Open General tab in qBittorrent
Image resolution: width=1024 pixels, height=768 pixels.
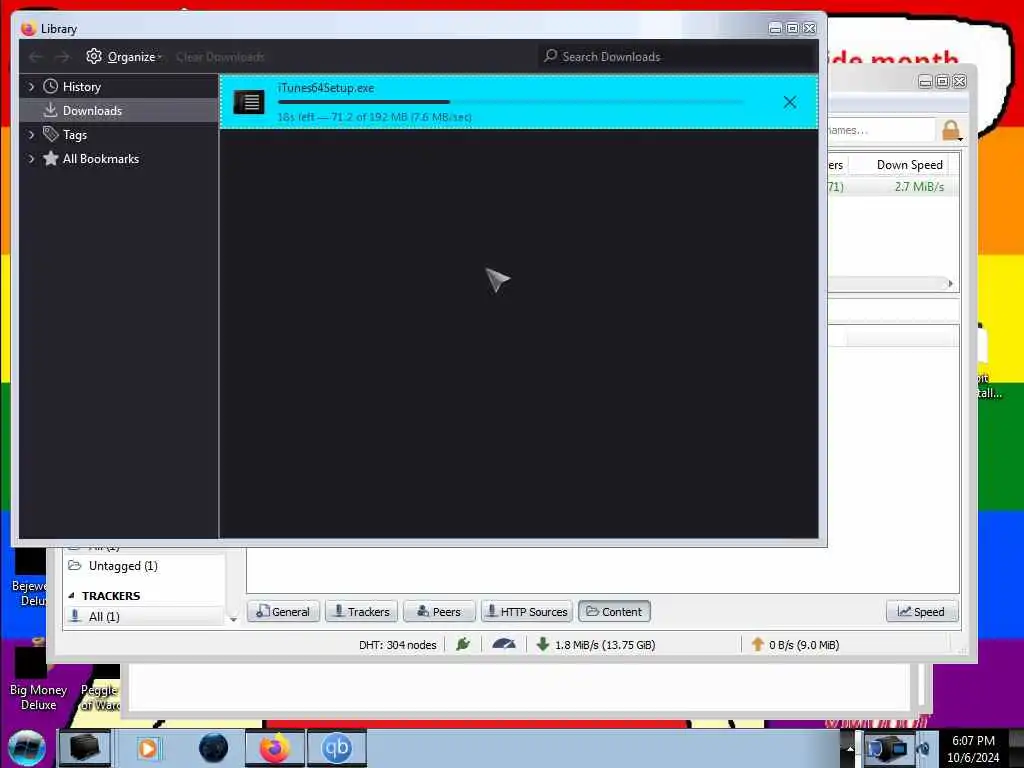pos(283,612)
